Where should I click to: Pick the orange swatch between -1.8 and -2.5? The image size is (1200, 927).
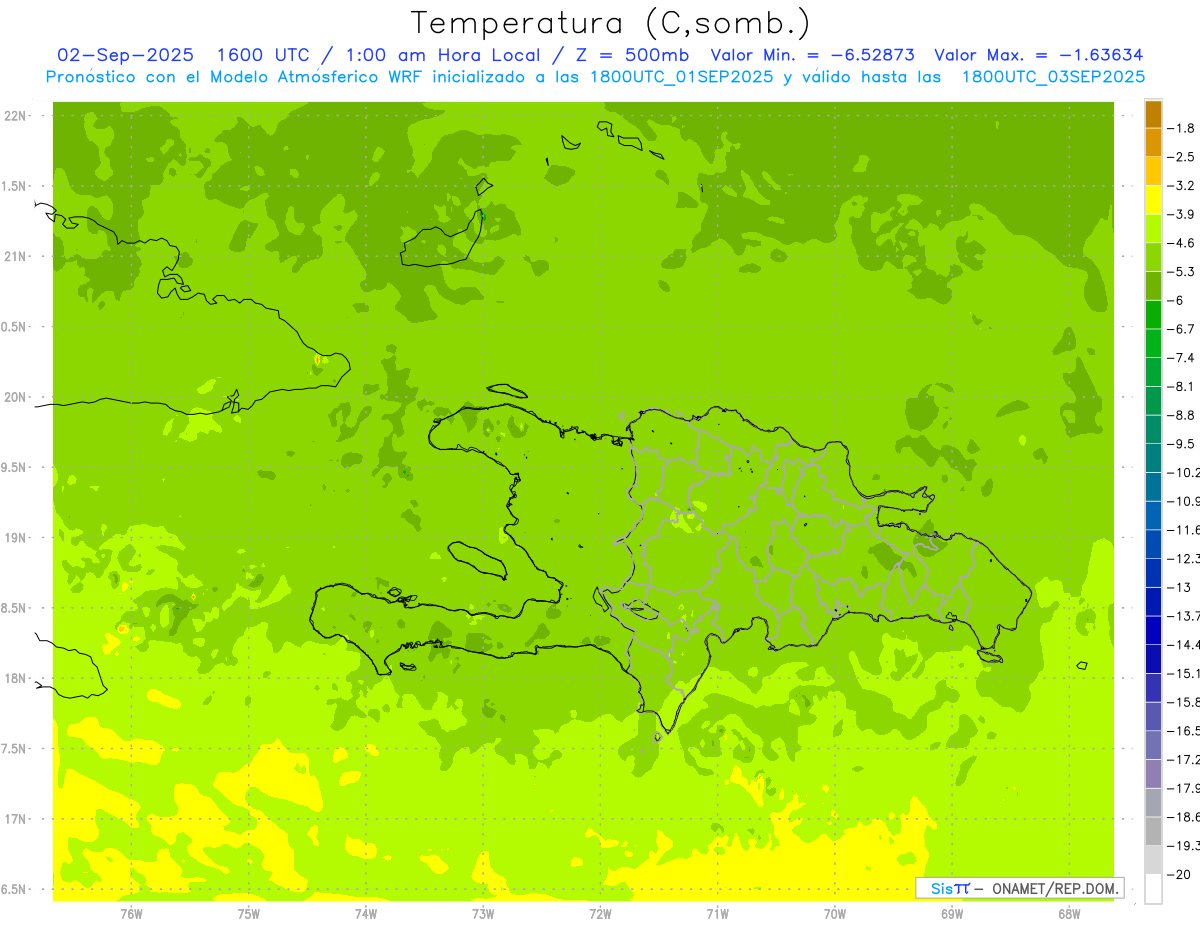click(1153, 142)
